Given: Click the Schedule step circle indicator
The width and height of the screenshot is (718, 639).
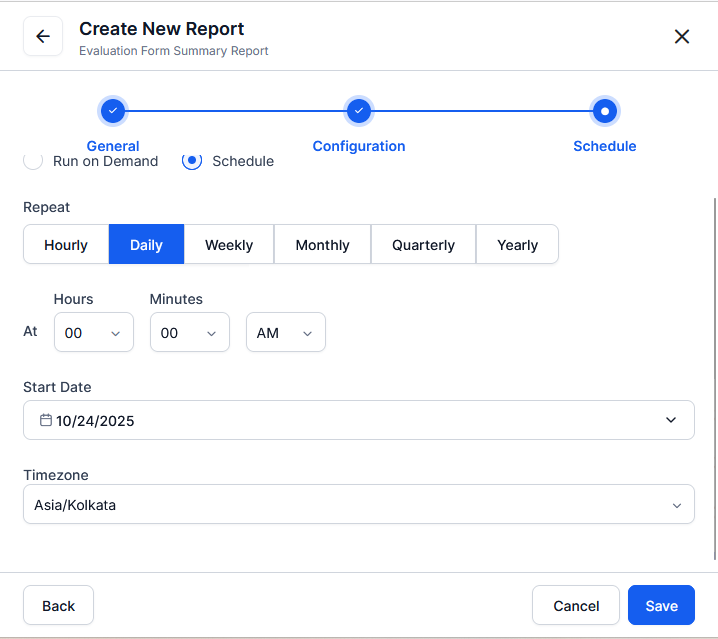Looking at the screenshot, I should (604, 111).
